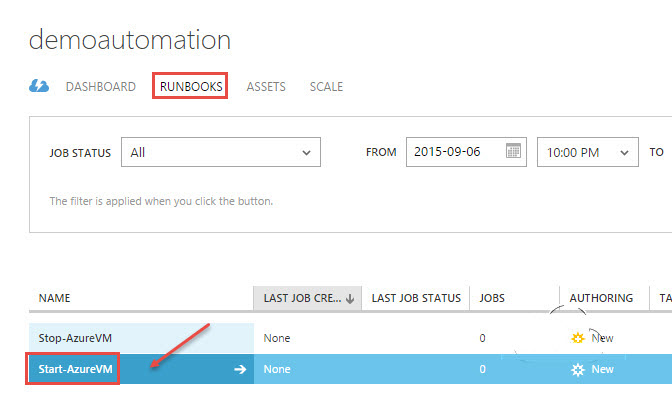
Task: Select the Stop-AzureVM runbook
Action: click(75, 338)
